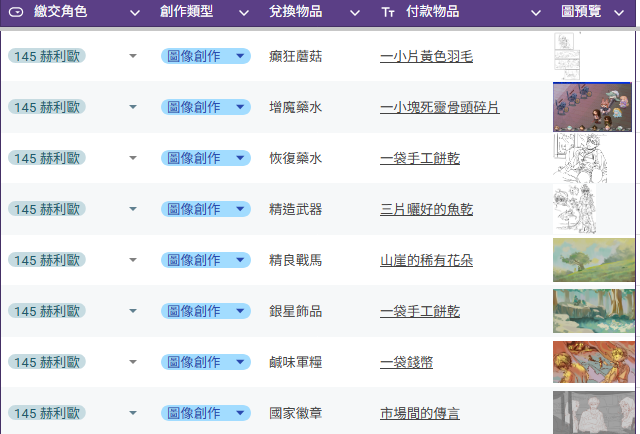Image resolution: width=640 pixels, height=434 pixels.
Task: Expand the 圖像創作 chip in the 精良戰馬 row
Action: (x=240, y=260)
